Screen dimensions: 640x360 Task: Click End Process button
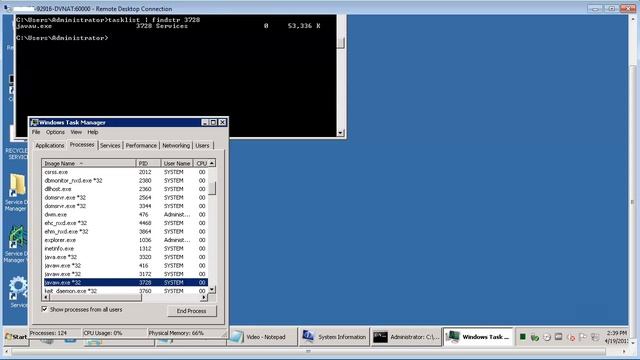pyautogui.click(x=191, y=311)
